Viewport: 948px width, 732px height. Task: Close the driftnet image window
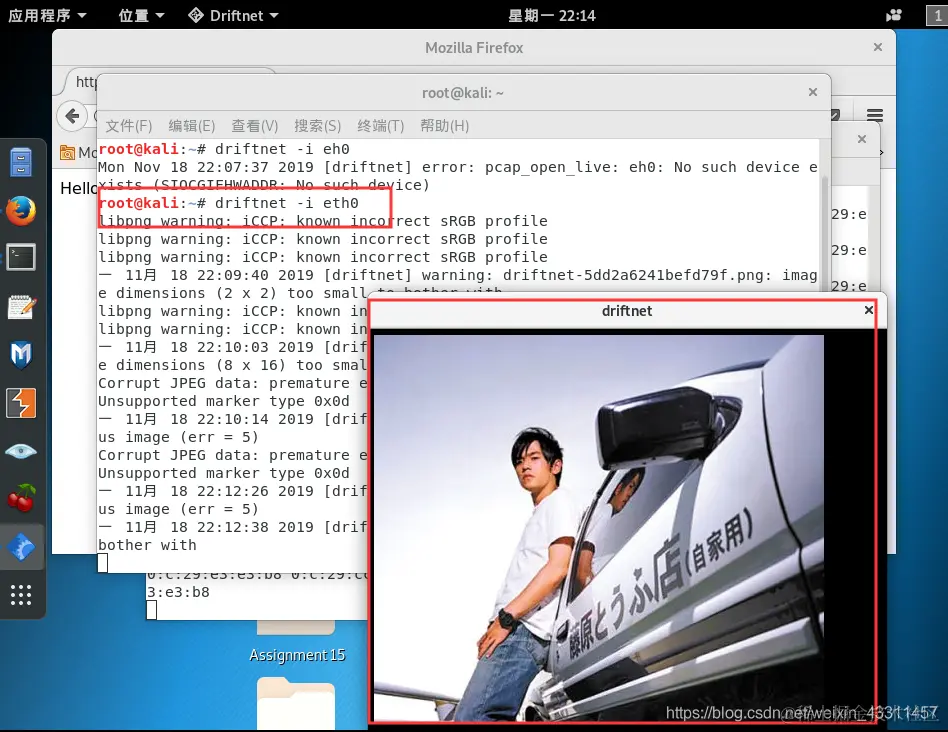[869, 310]
